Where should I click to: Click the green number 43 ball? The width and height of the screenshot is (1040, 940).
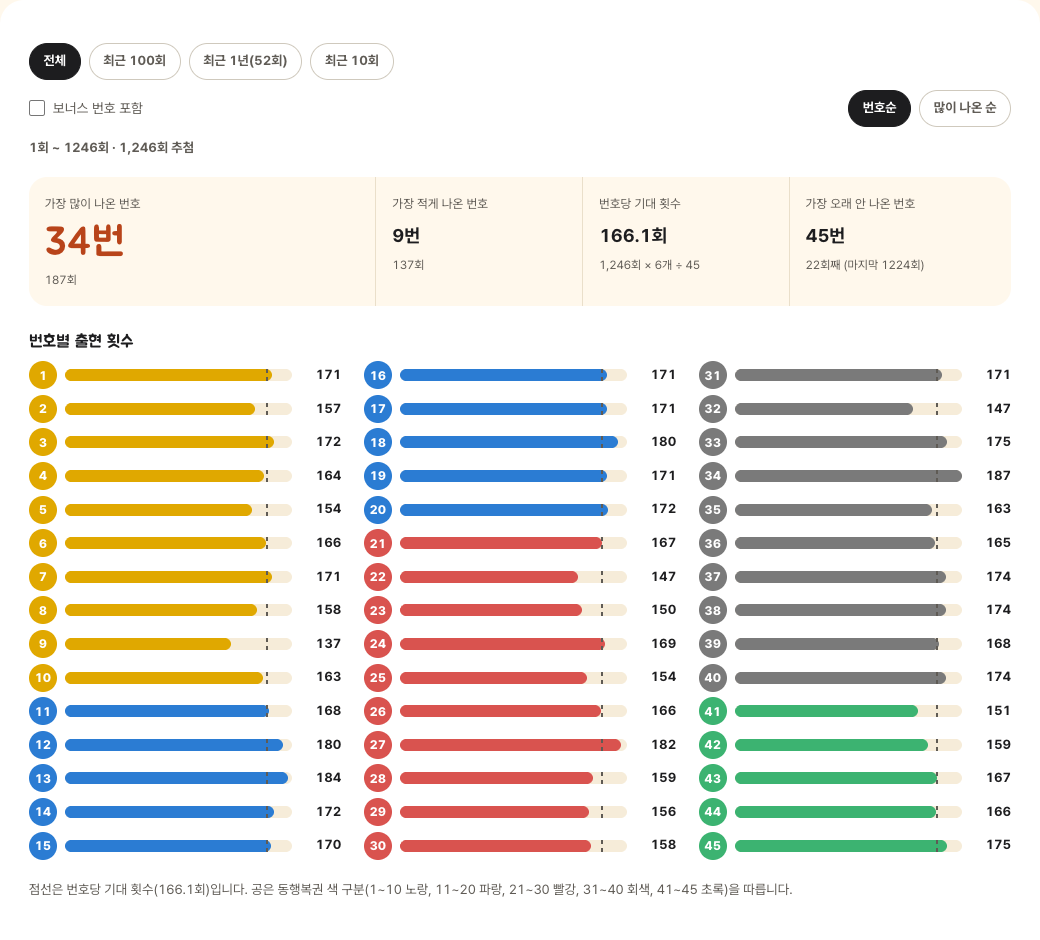pos(713,778)
